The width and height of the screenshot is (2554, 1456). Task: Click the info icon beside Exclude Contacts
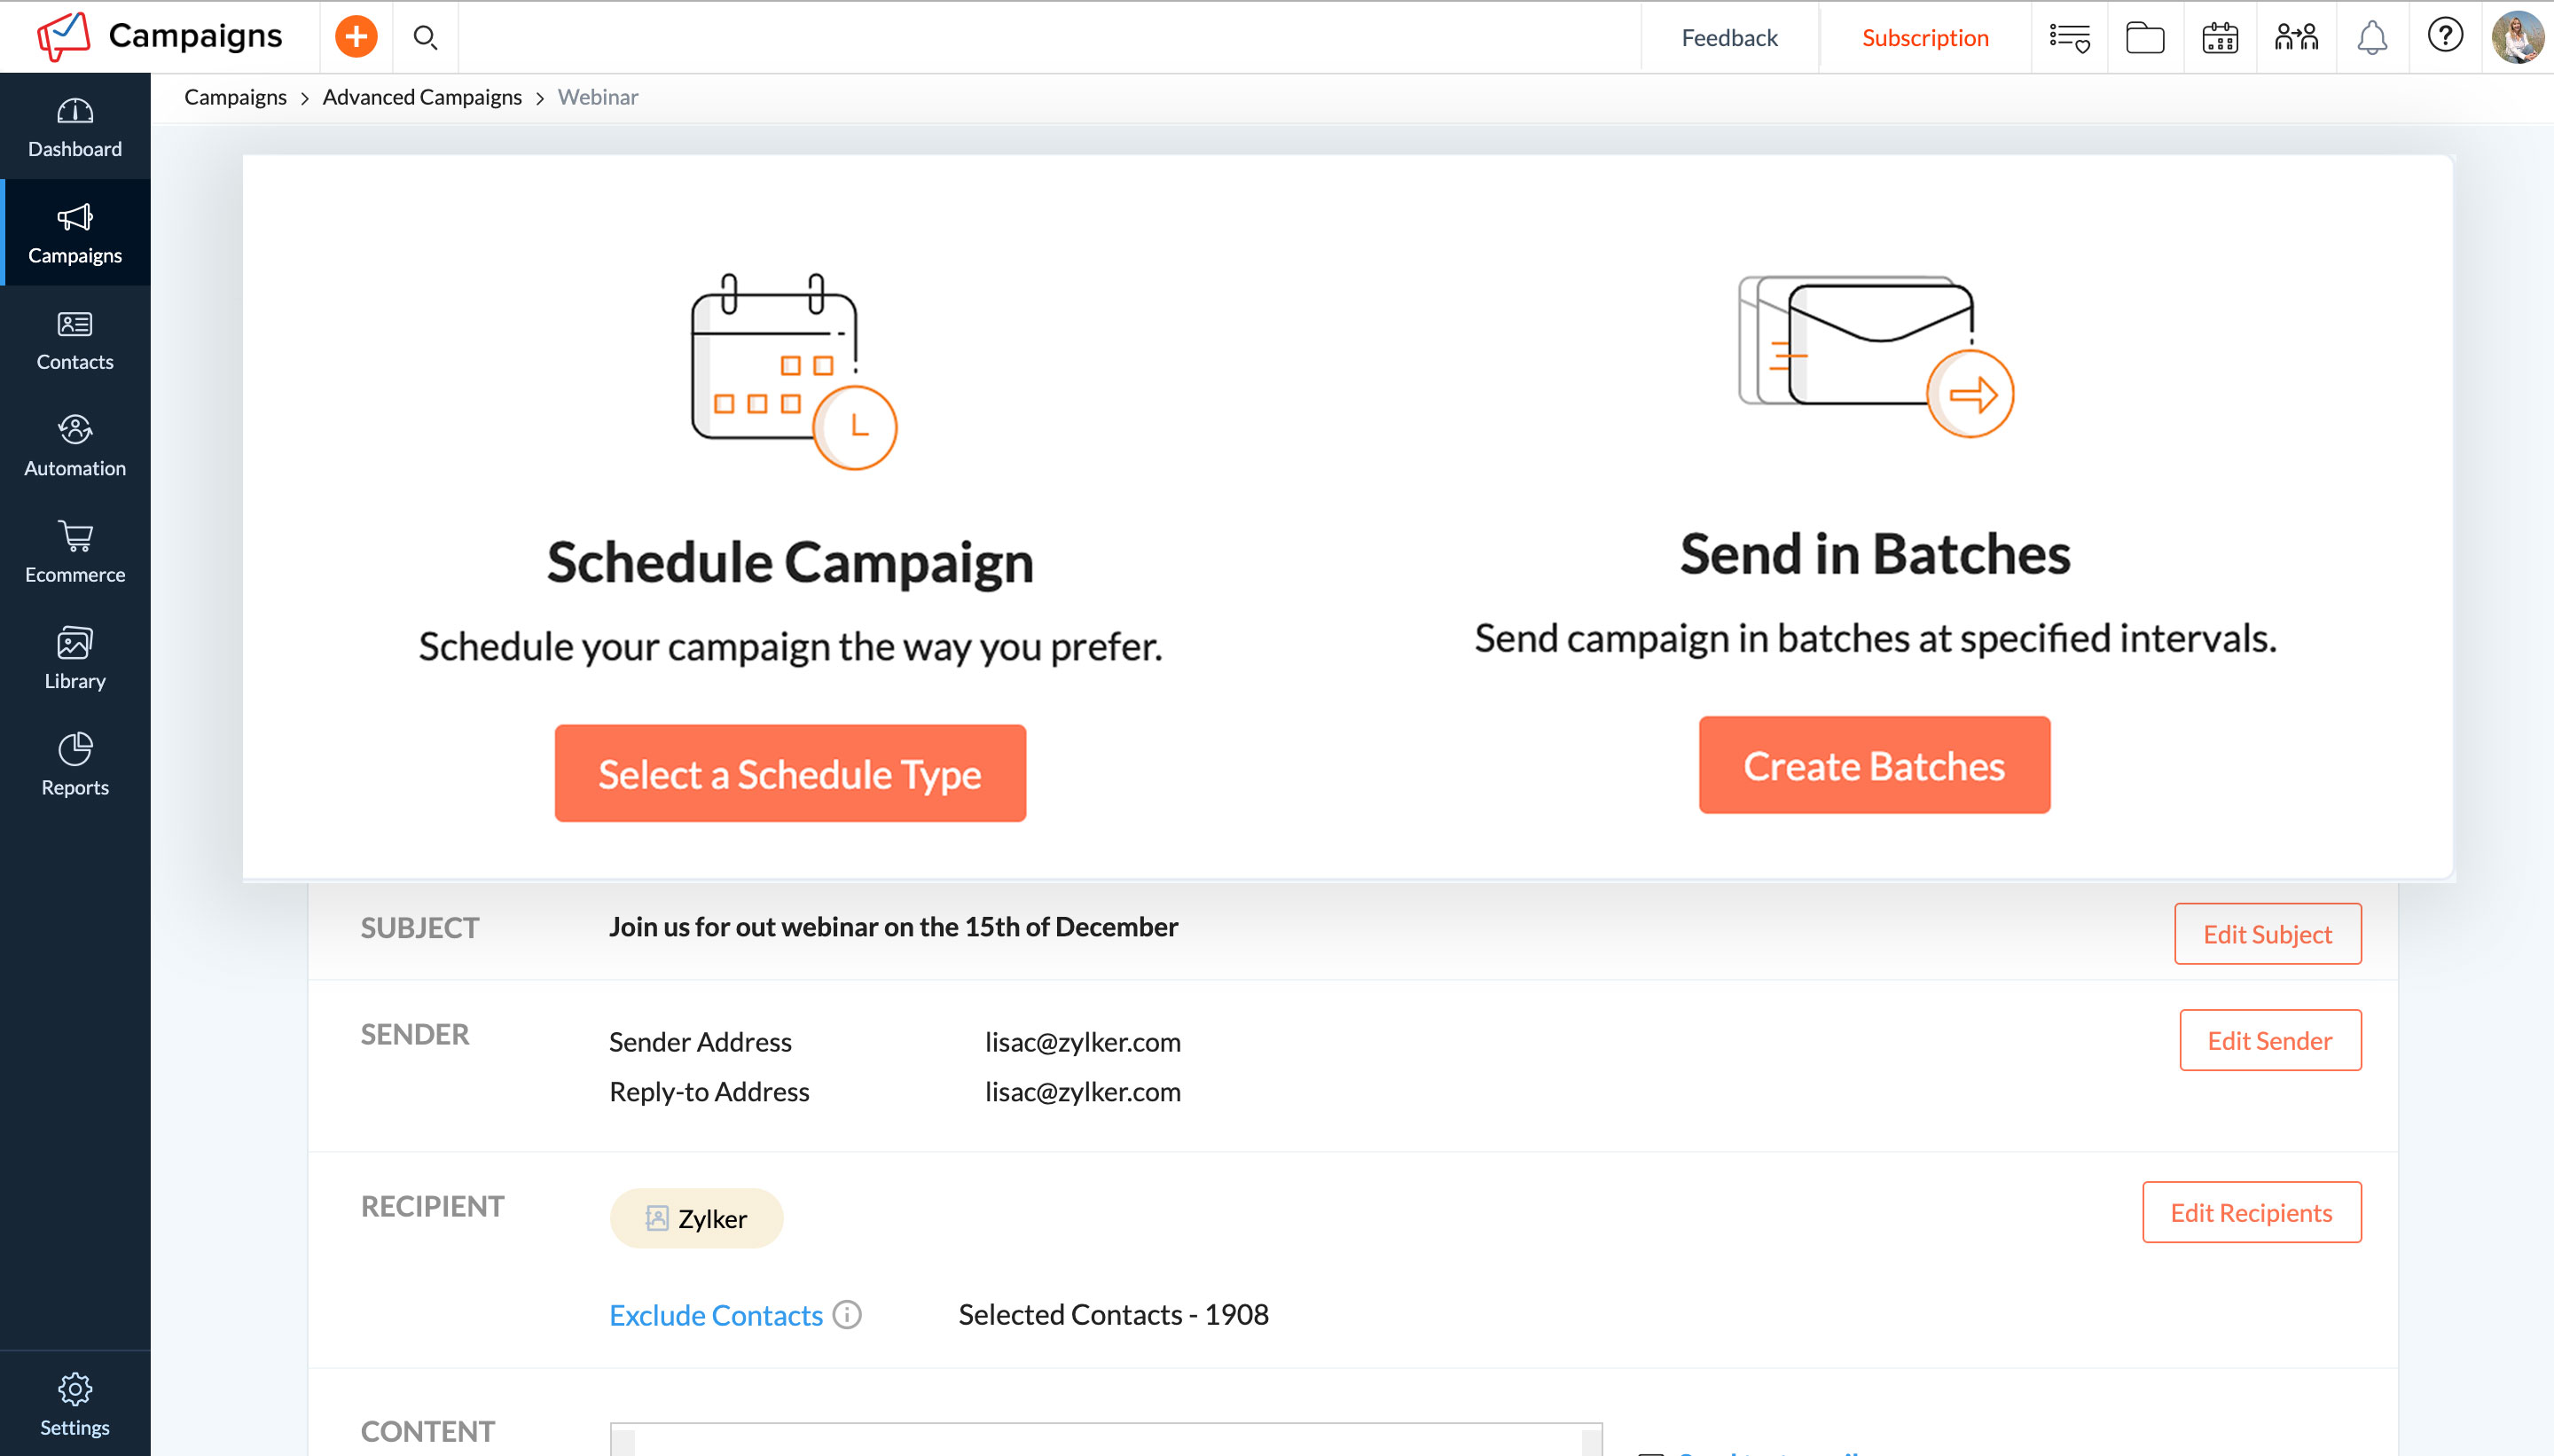pyautogui.click(x=847, y=1314)
